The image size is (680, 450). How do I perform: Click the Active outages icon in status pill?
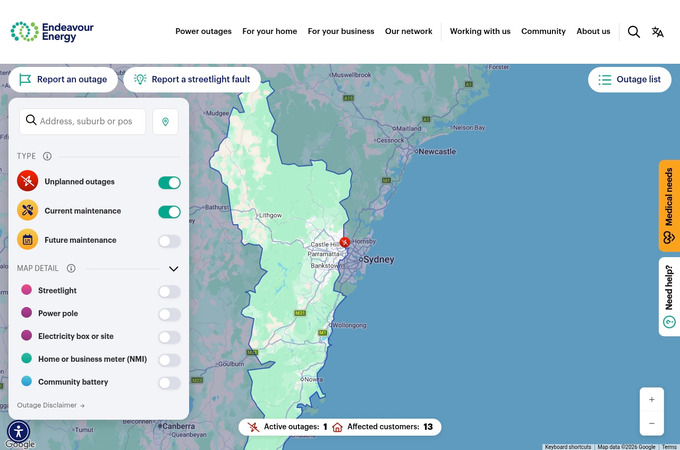253,427
